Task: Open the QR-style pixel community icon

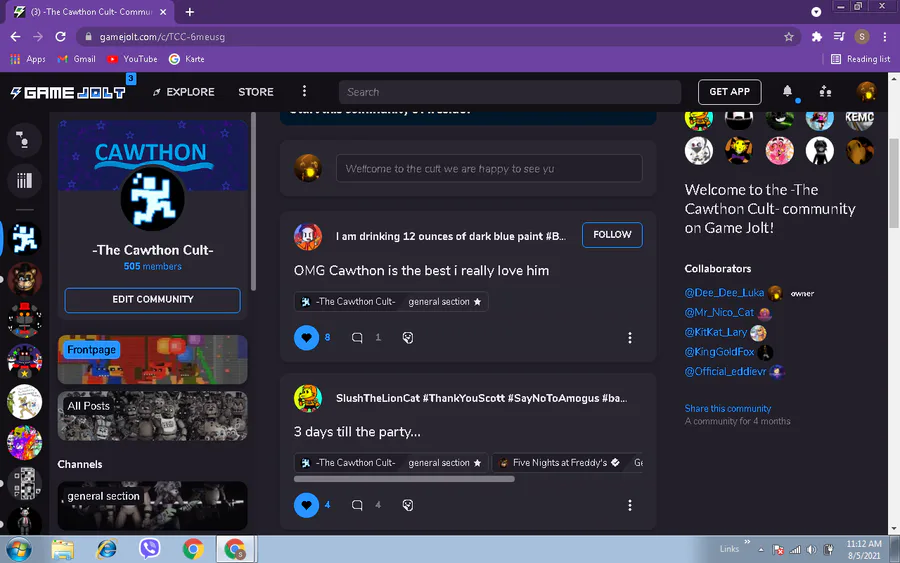Action: pos(24,483)
